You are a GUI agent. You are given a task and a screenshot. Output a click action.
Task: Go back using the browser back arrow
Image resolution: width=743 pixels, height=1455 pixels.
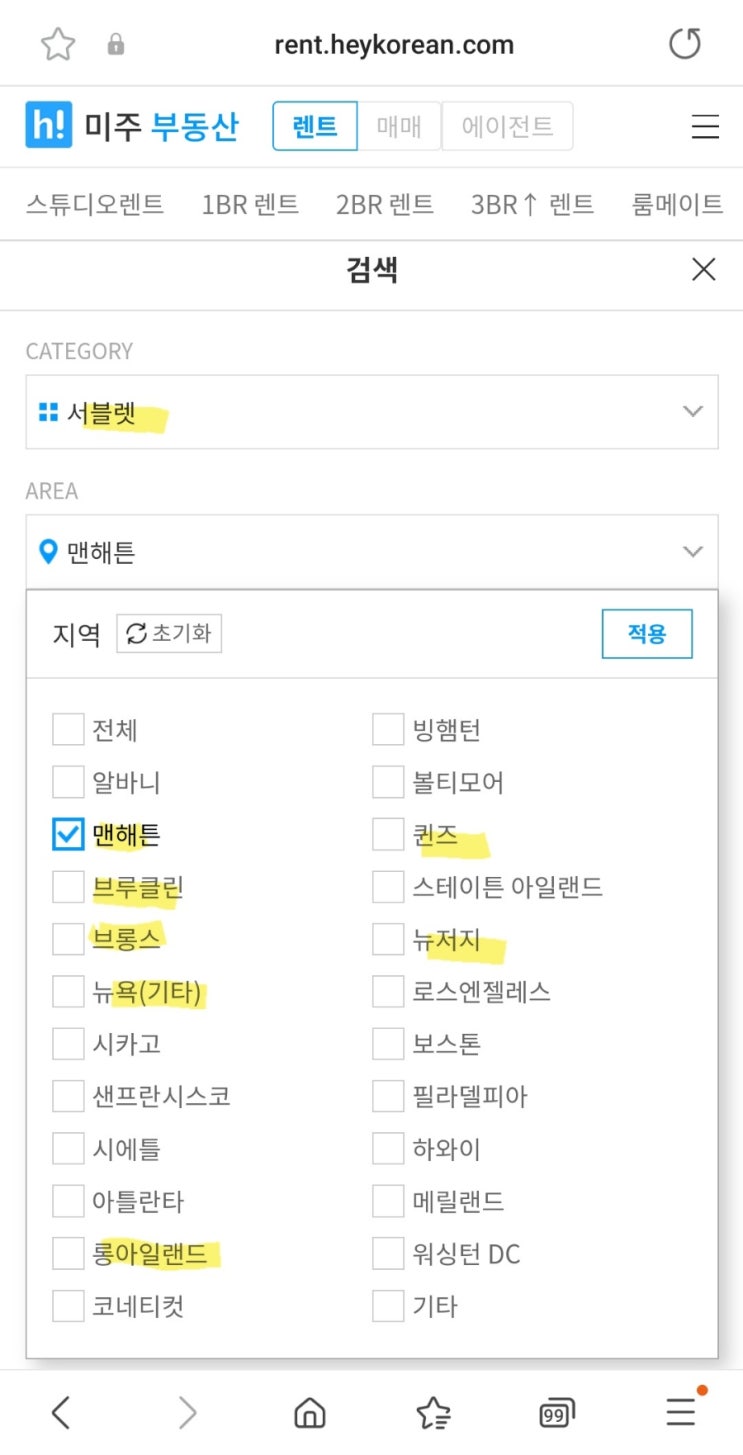tap(61, 1412)
